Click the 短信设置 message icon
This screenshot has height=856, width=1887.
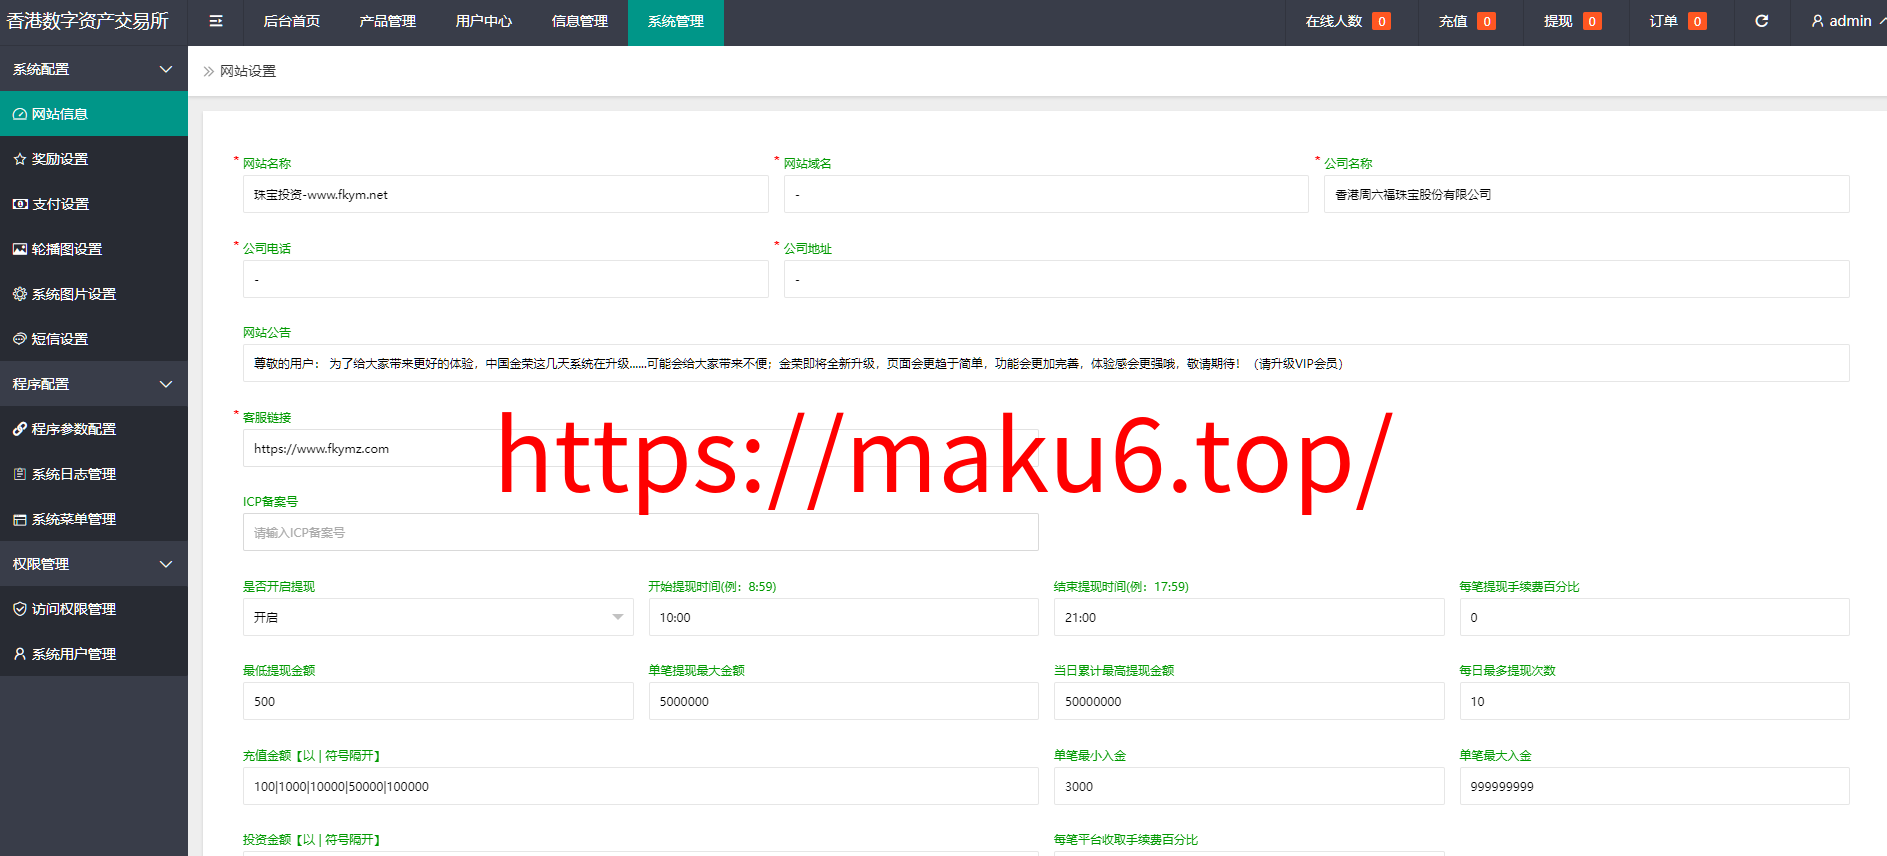[x=19, y=339]
